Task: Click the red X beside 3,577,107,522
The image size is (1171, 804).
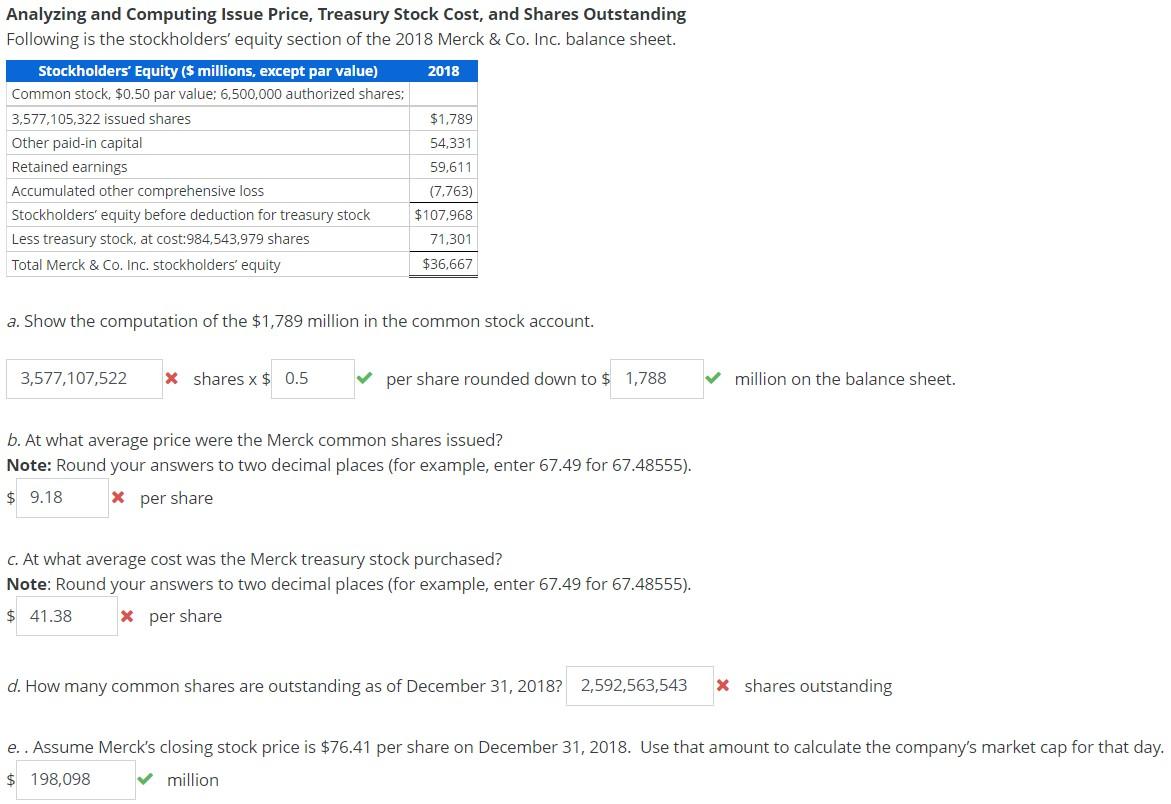Action: pos(176,378)
